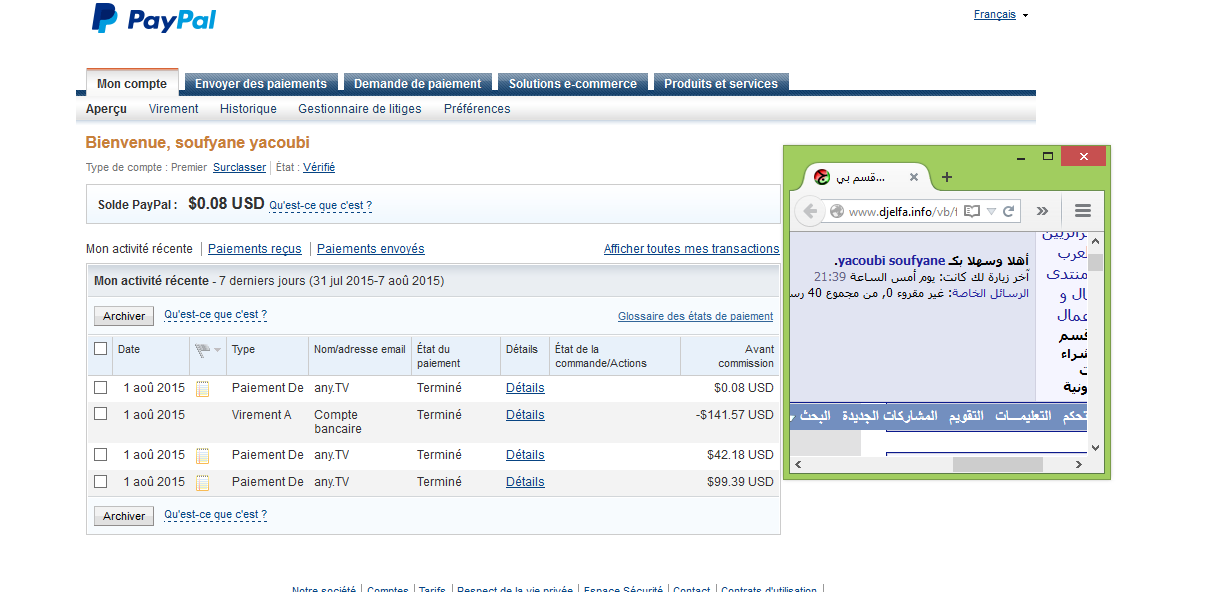This screenshot has height=592, width=1217.
Task: Open التقويم in forum navbar
Action: [965, 416]
